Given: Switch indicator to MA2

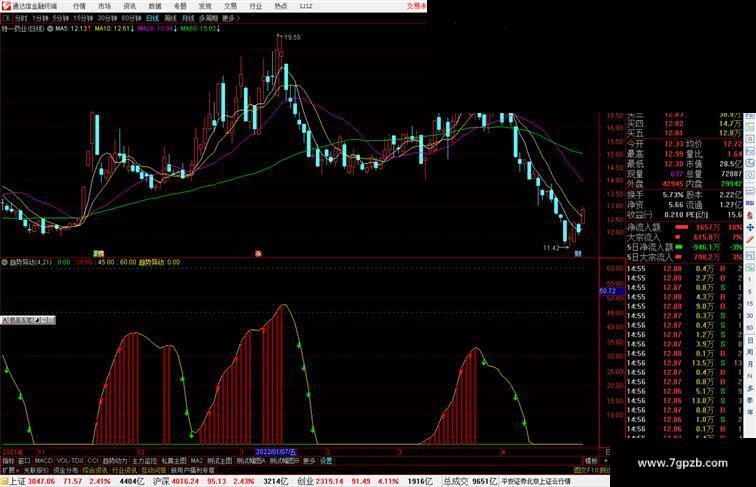Looking at the screenshot, I should click(x=196, y=461).
